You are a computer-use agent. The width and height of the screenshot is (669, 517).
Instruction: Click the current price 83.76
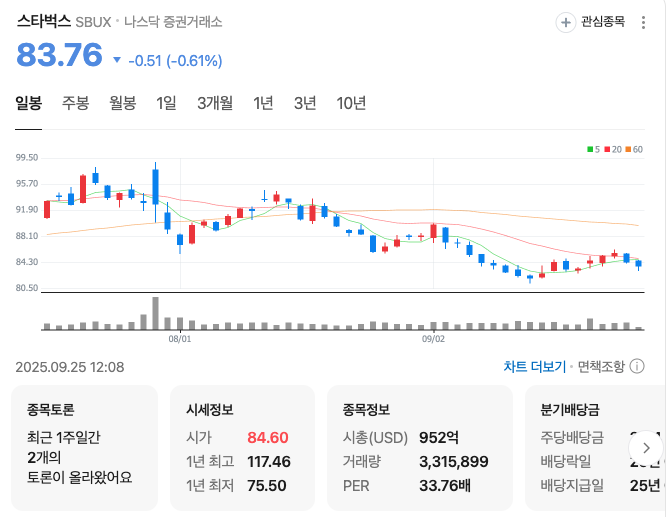(59, 55)
